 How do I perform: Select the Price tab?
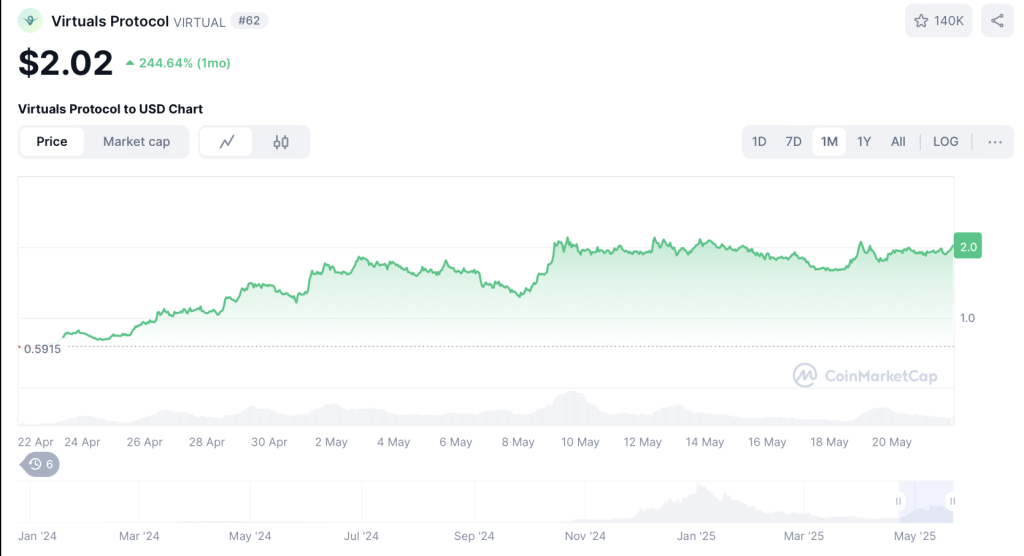[52, 142]
